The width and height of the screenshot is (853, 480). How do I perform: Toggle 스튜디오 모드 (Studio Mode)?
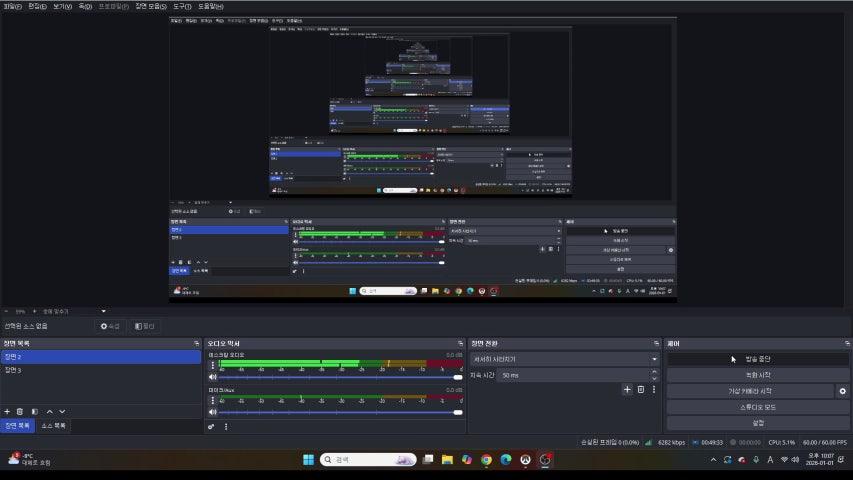(x=757, y=407)
